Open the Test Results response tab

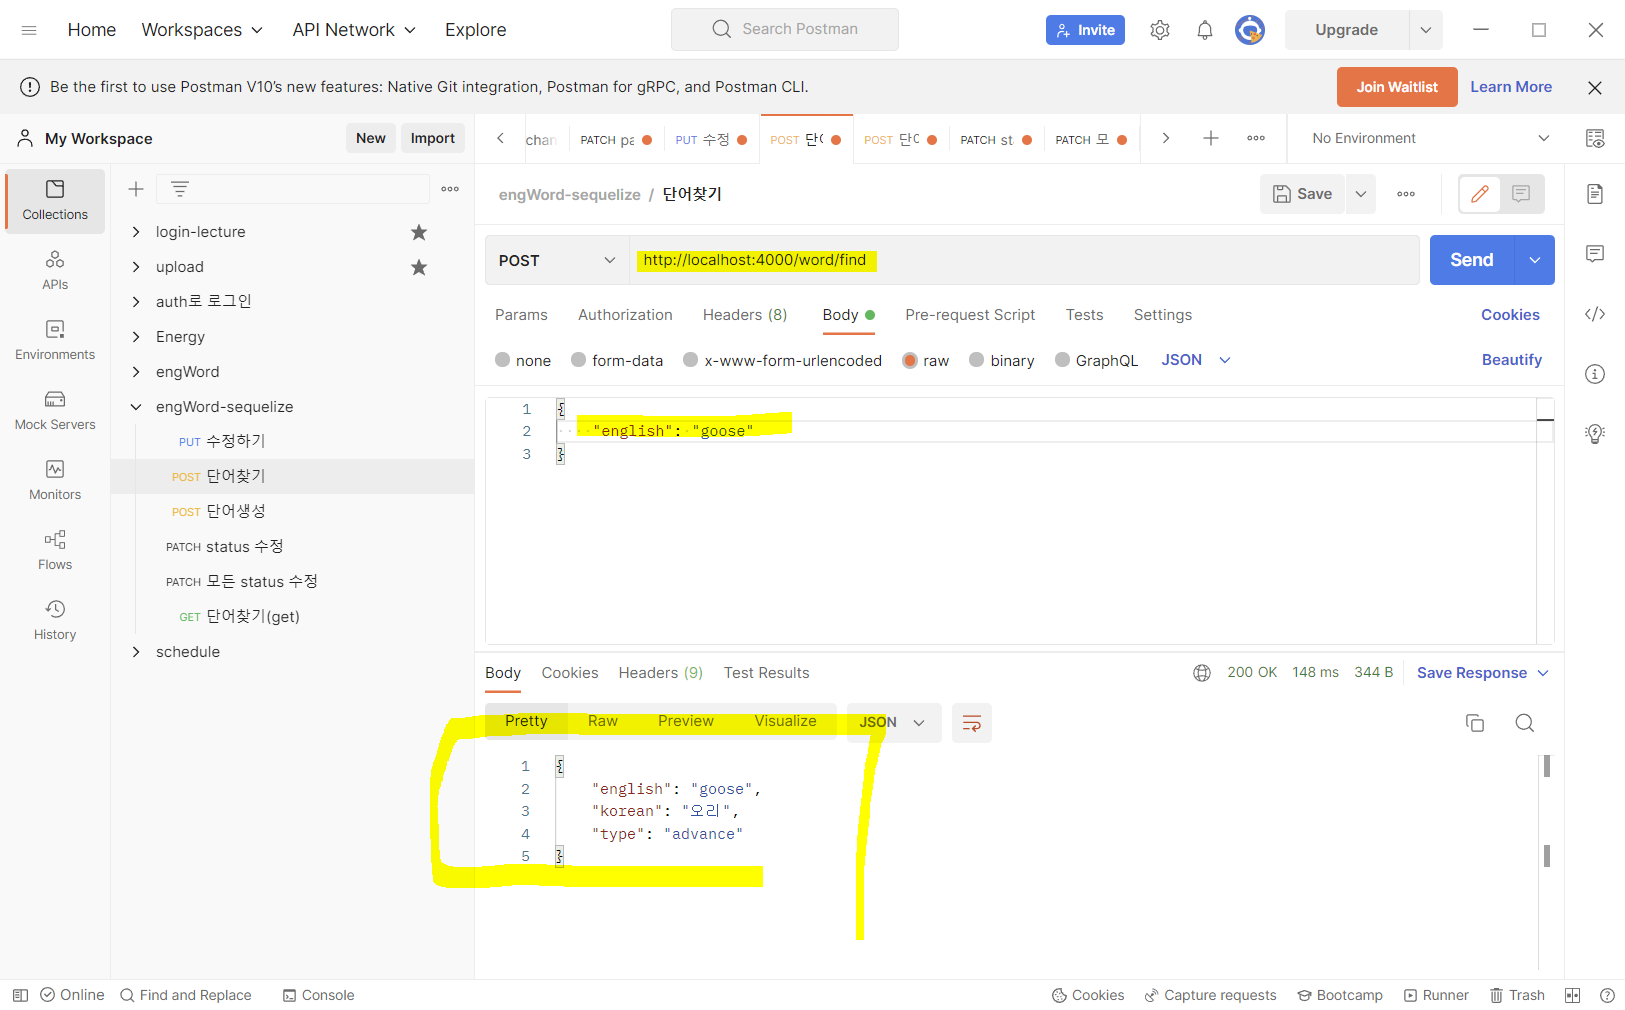point(767,673)
